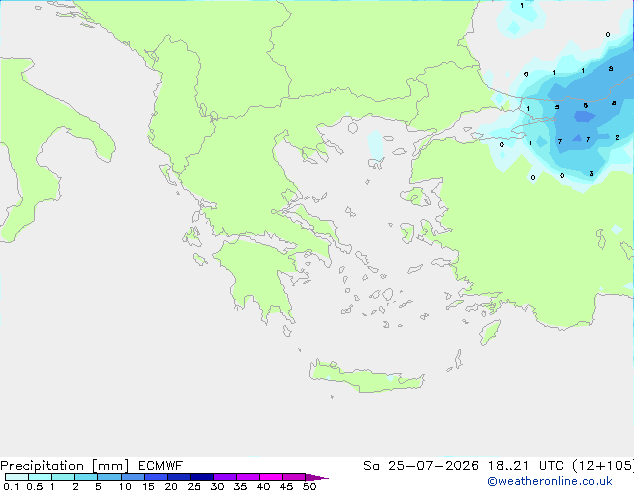The height and width of the screenshot is (490, 634).
Task: Click the precipitation value '2' on the map
Action: [x=617, y=137]
